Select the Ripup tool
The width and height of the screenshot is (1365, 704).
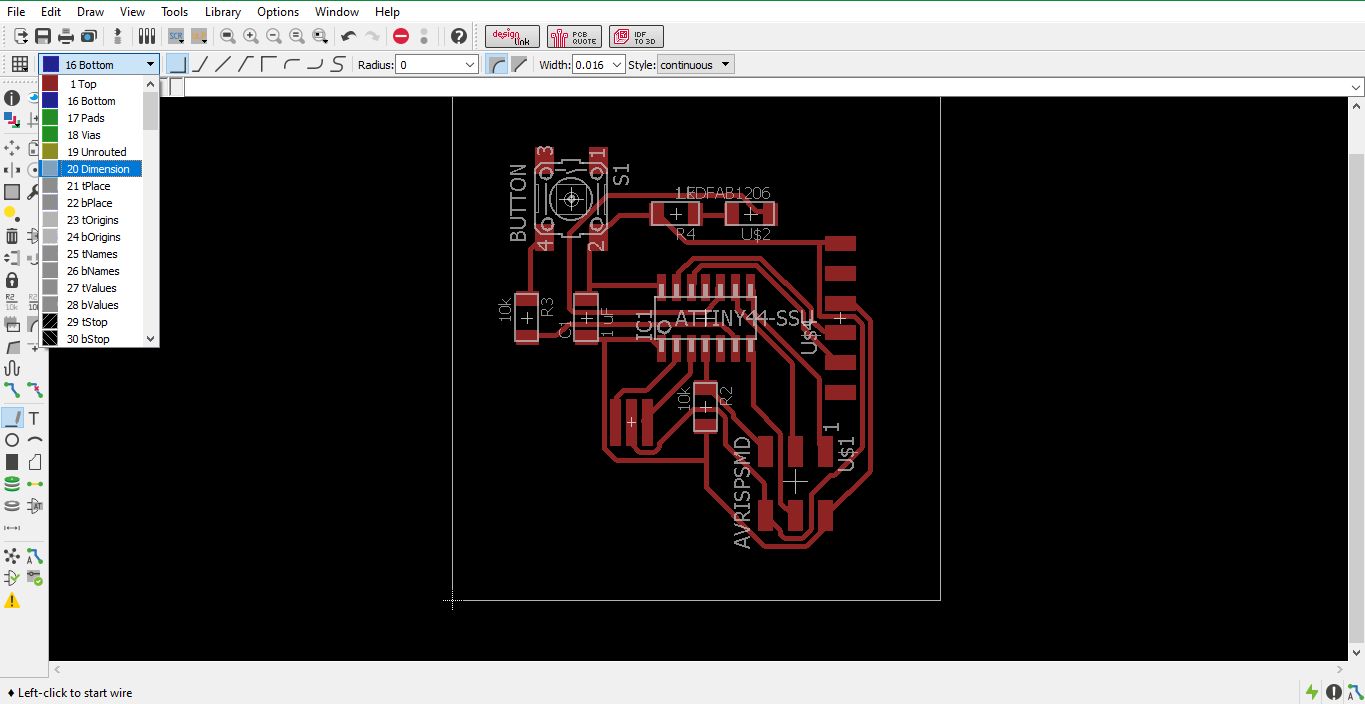coord(35,390)
